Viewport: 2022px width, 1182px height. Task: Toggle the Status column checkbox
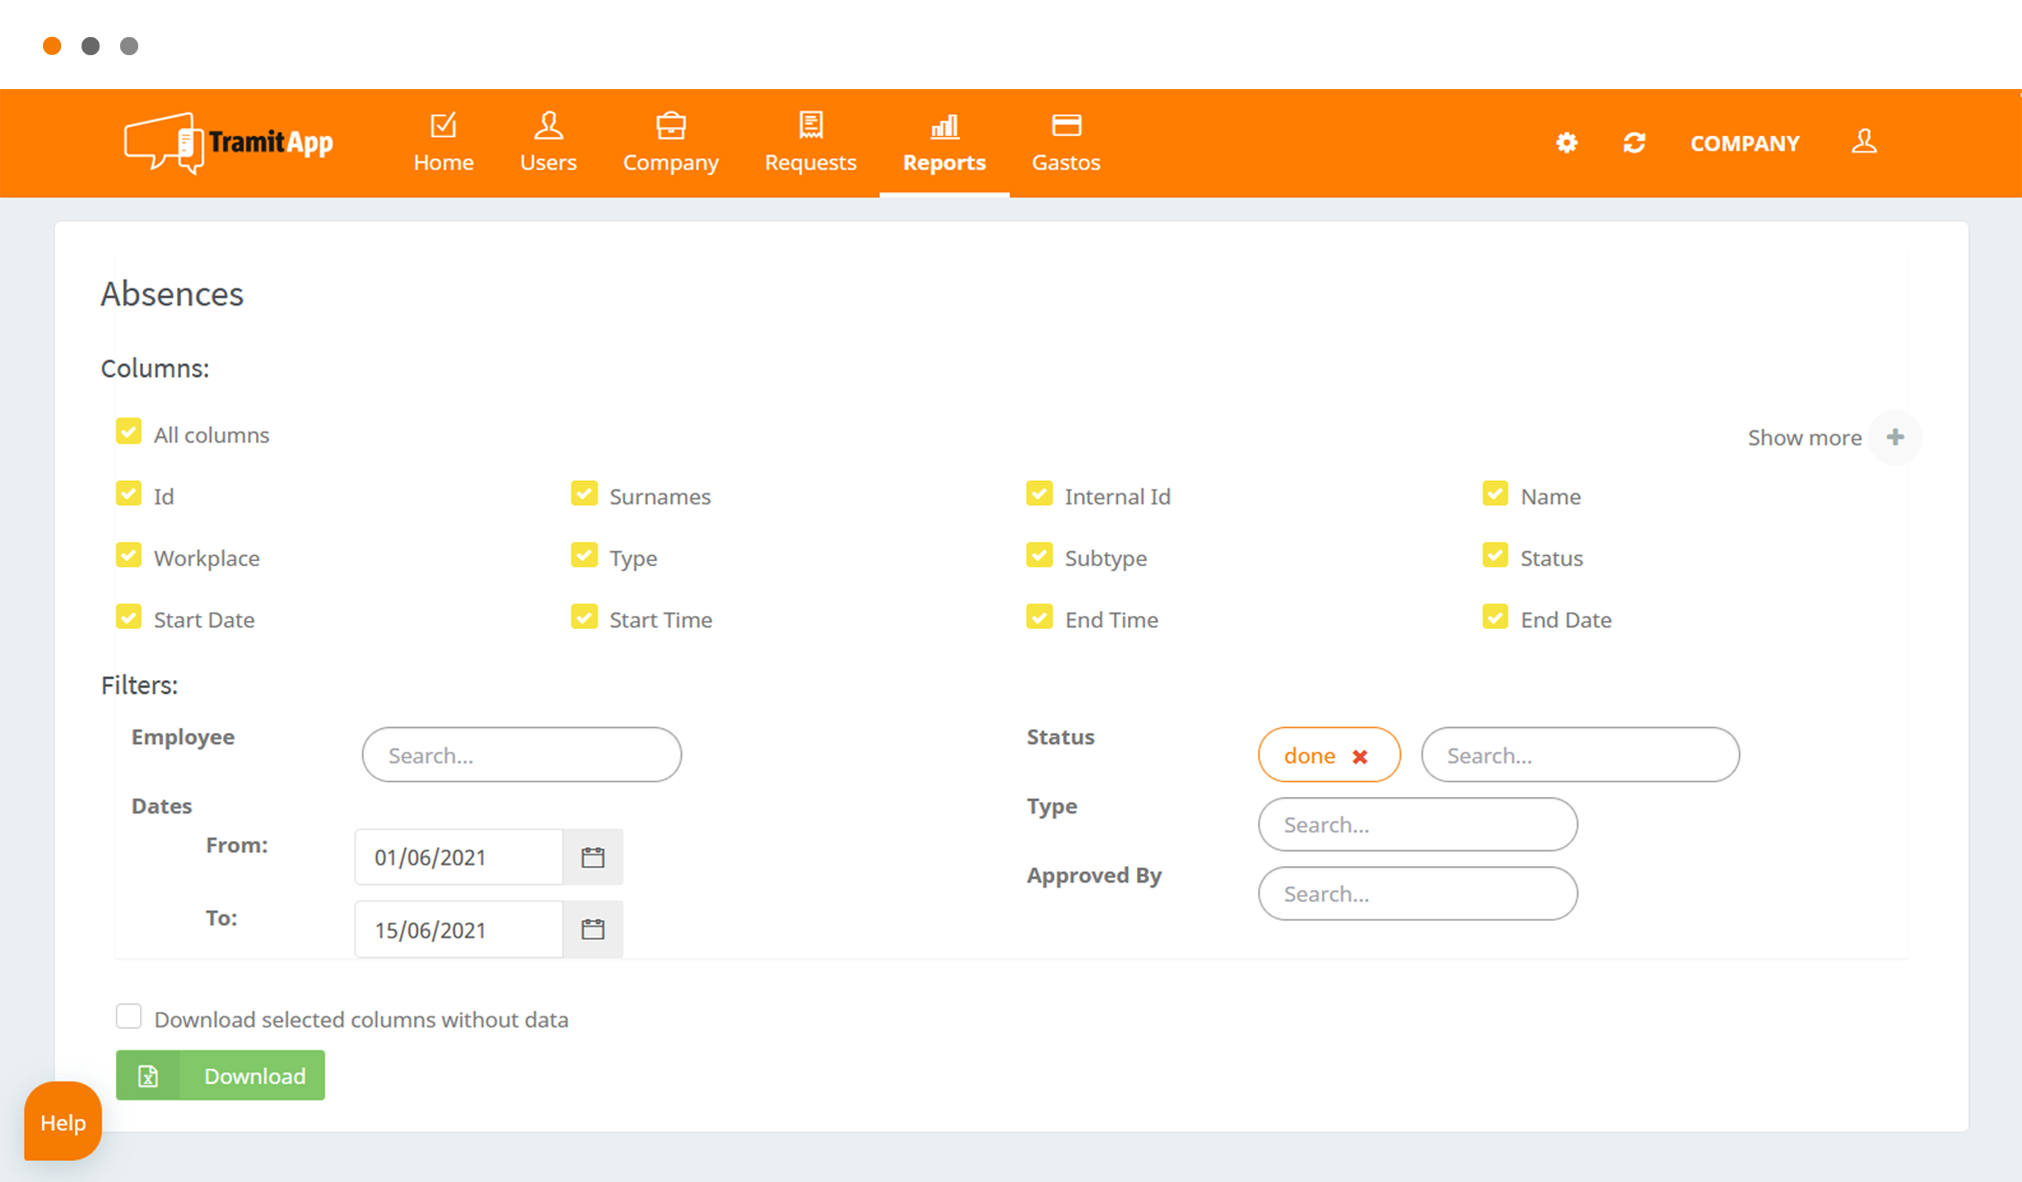point(1495,555)
